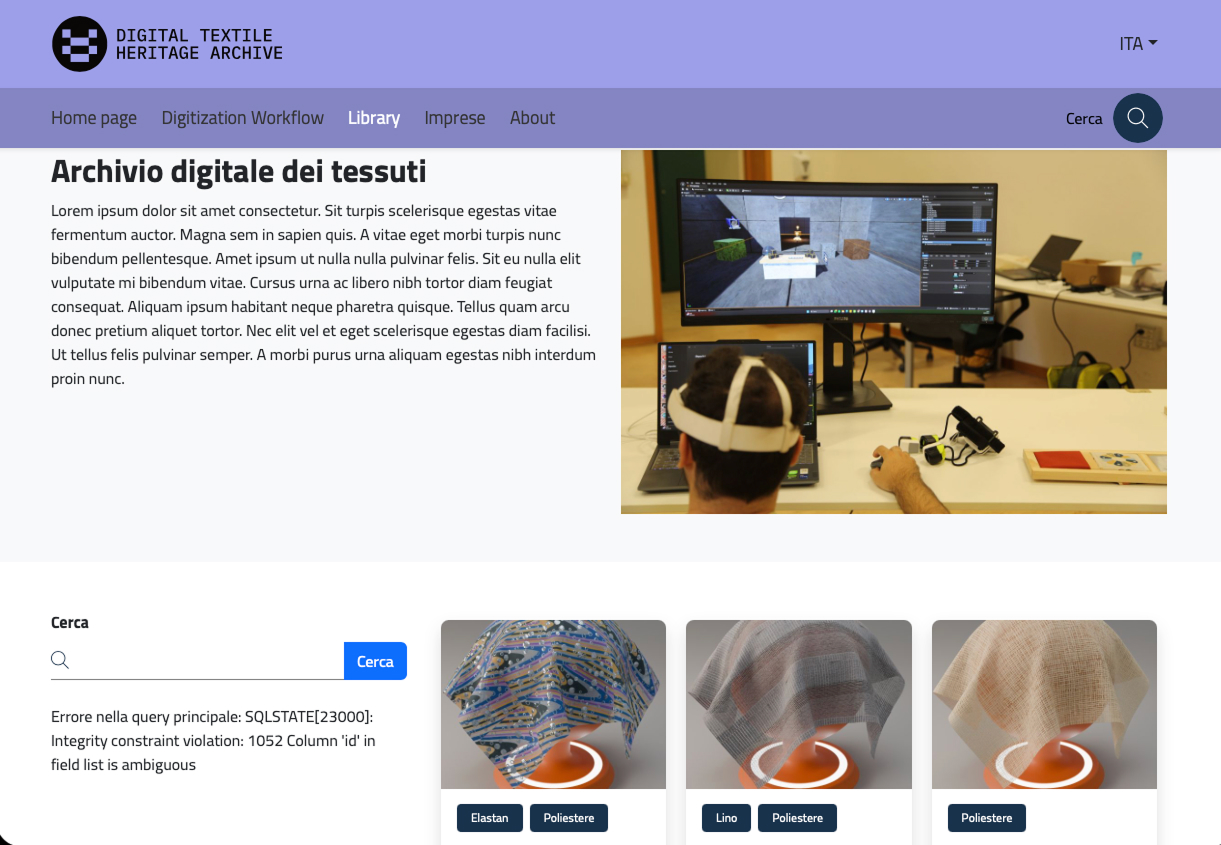Click Poliestere tag on the first card
The width and height of the screenshot is (1221, 845).
tap(568, 818)
